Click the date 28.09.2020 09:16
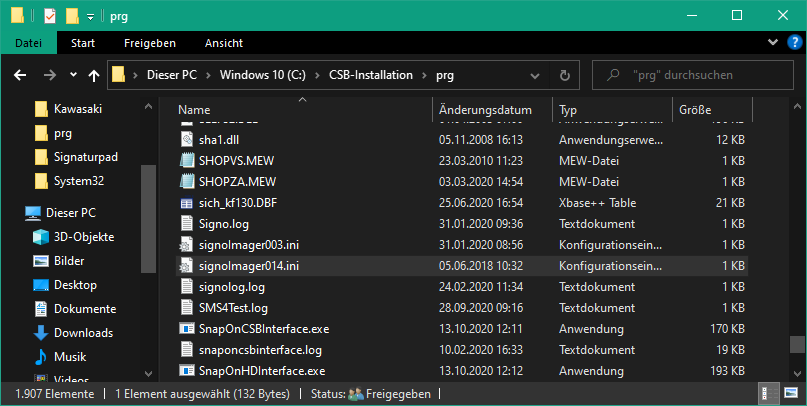This screenshot has width=807, height=406. (481, 308)
